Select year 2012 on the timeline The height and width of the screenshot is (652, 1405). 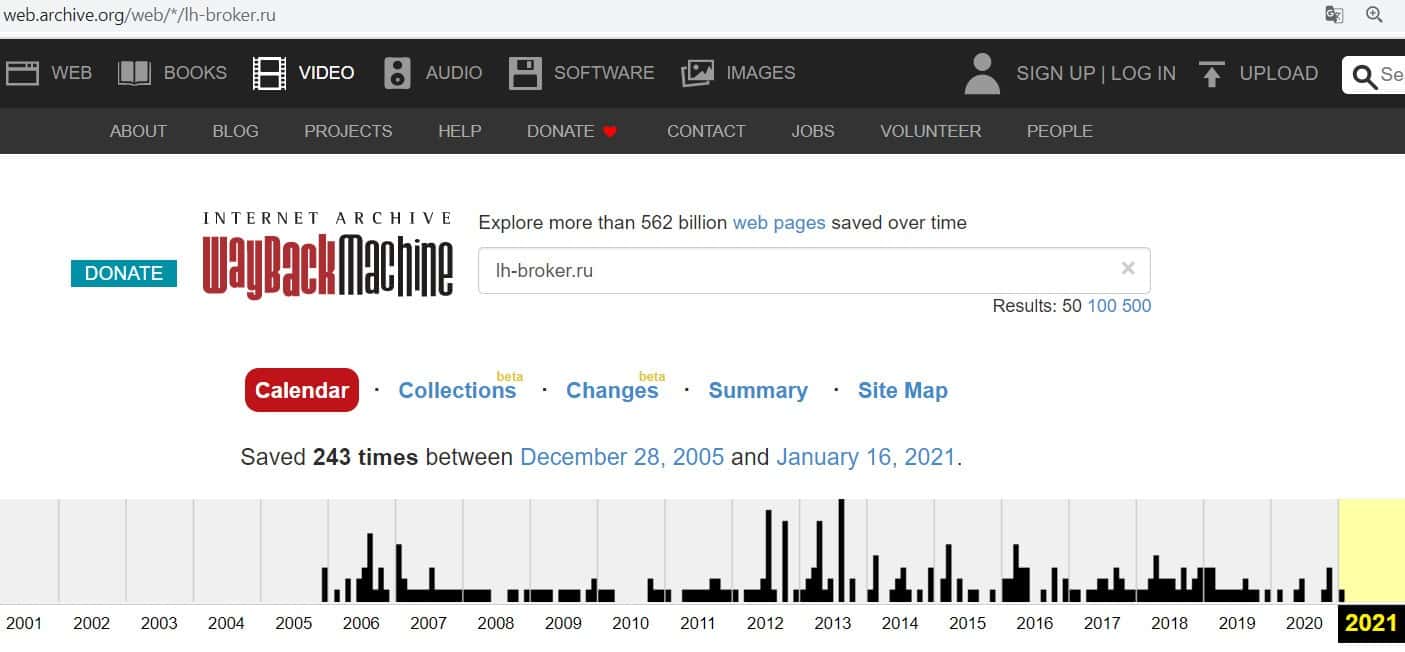pos(765,623)
